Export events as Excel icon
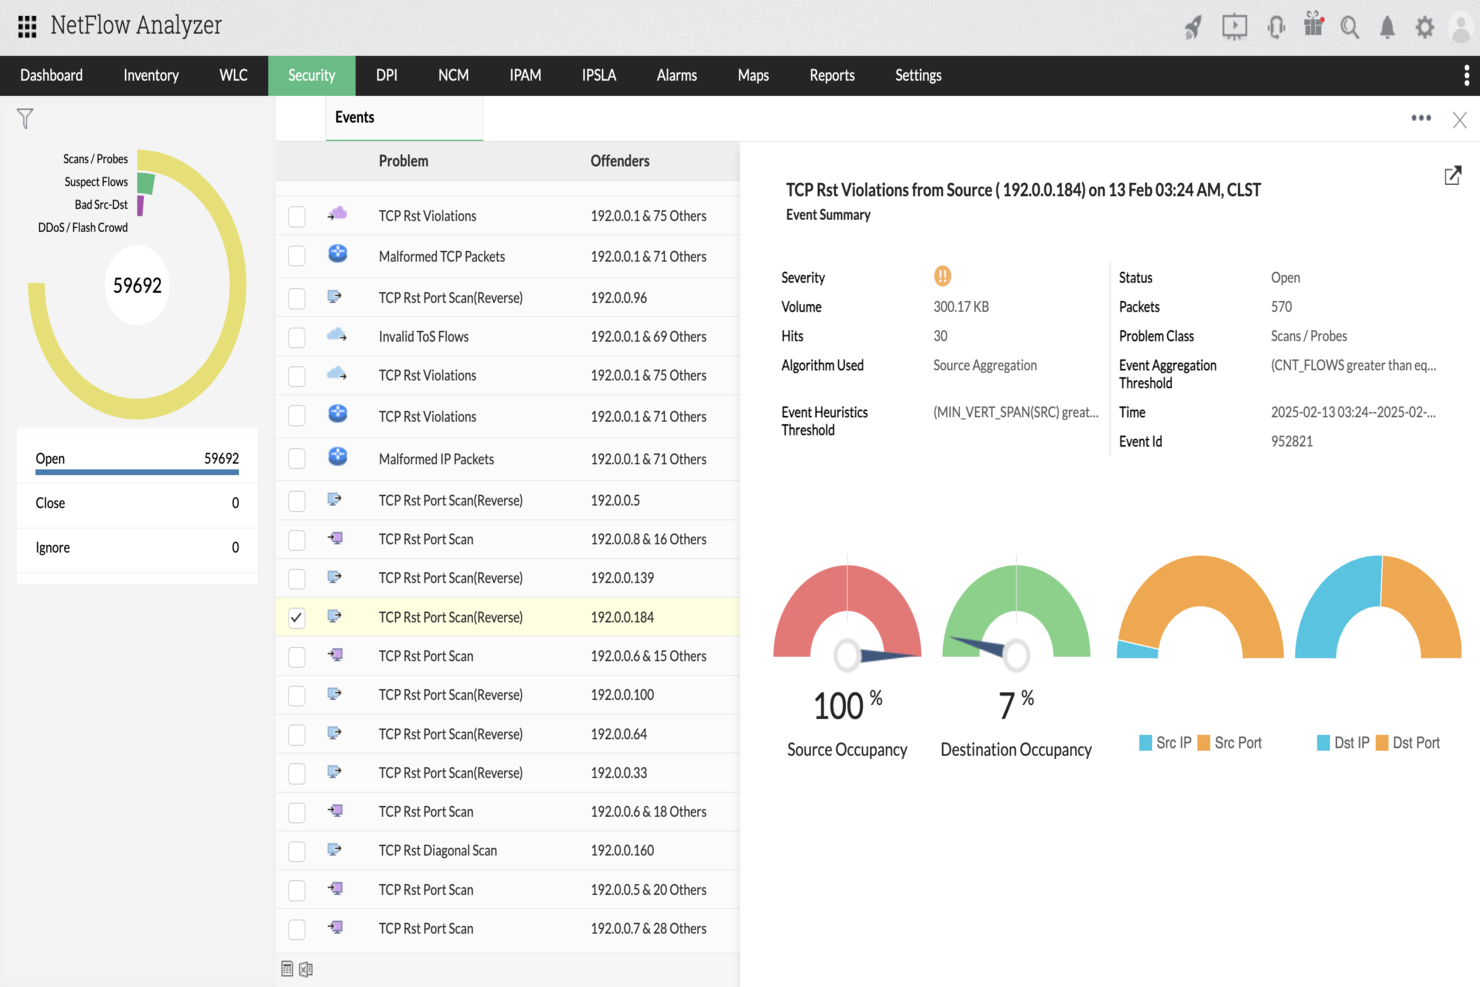 click(306, 968)
